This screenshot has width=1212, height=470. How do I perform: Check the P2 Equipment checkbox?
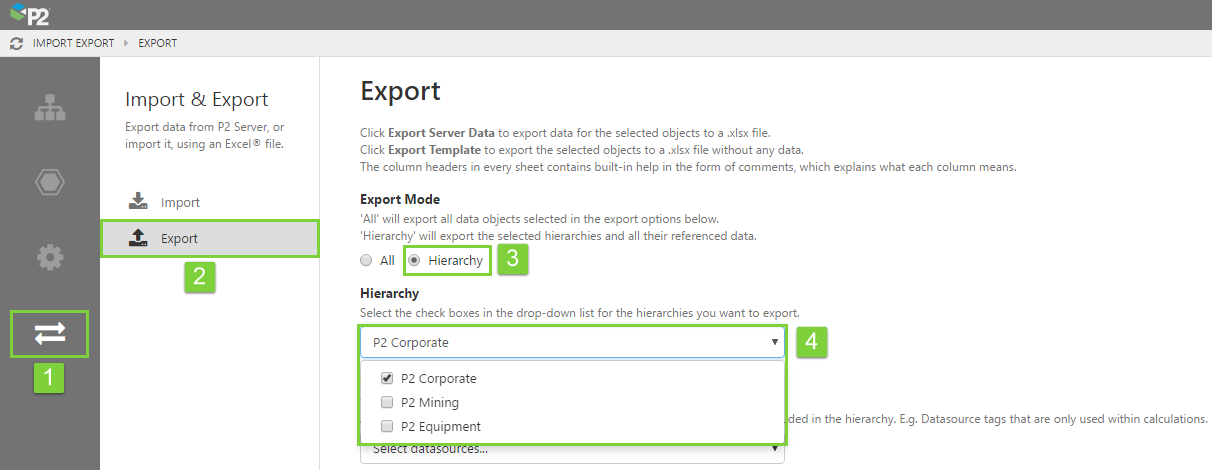click(387, 427)
